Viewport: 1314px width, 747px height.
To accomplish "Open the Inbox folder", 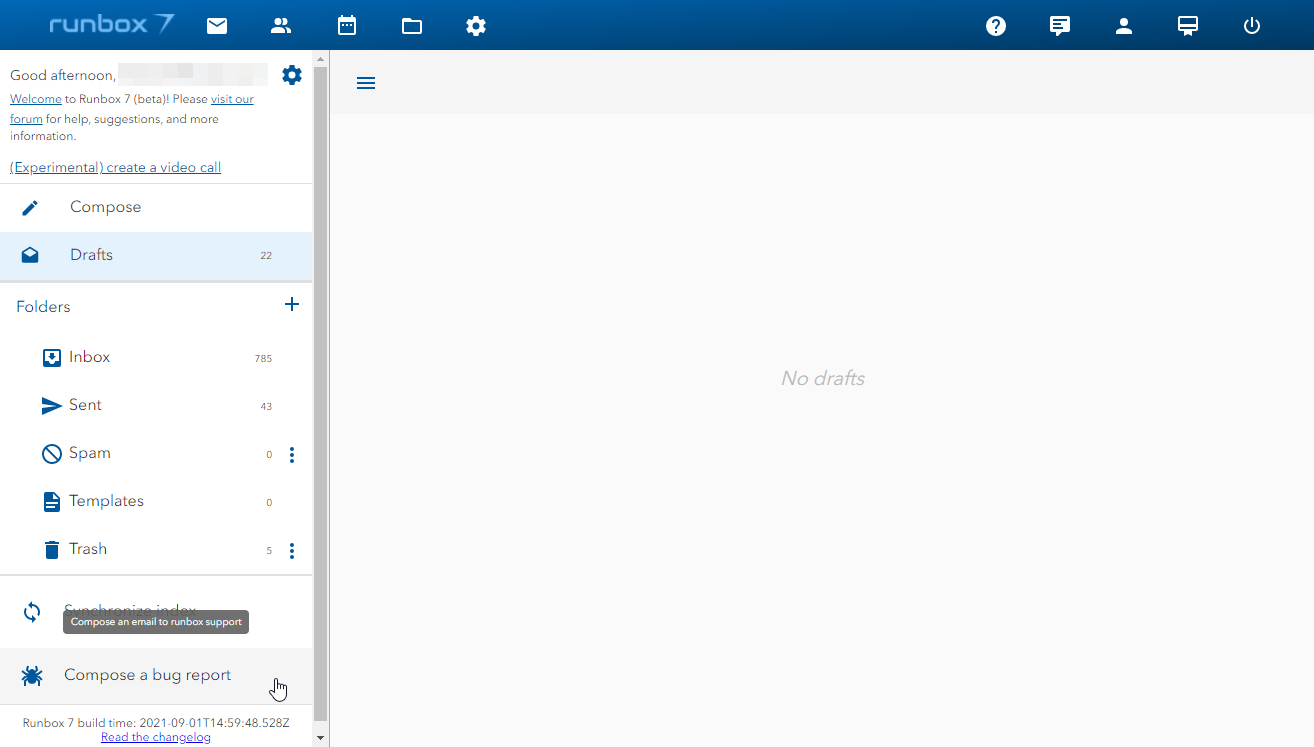I will (x=89, y=357).
